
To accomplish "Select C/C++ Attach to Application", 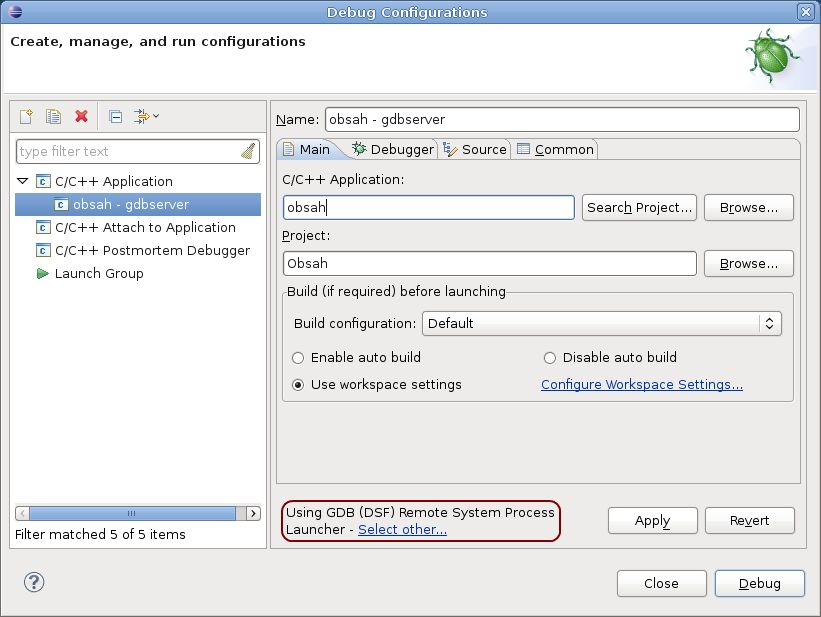I will 145,227.
